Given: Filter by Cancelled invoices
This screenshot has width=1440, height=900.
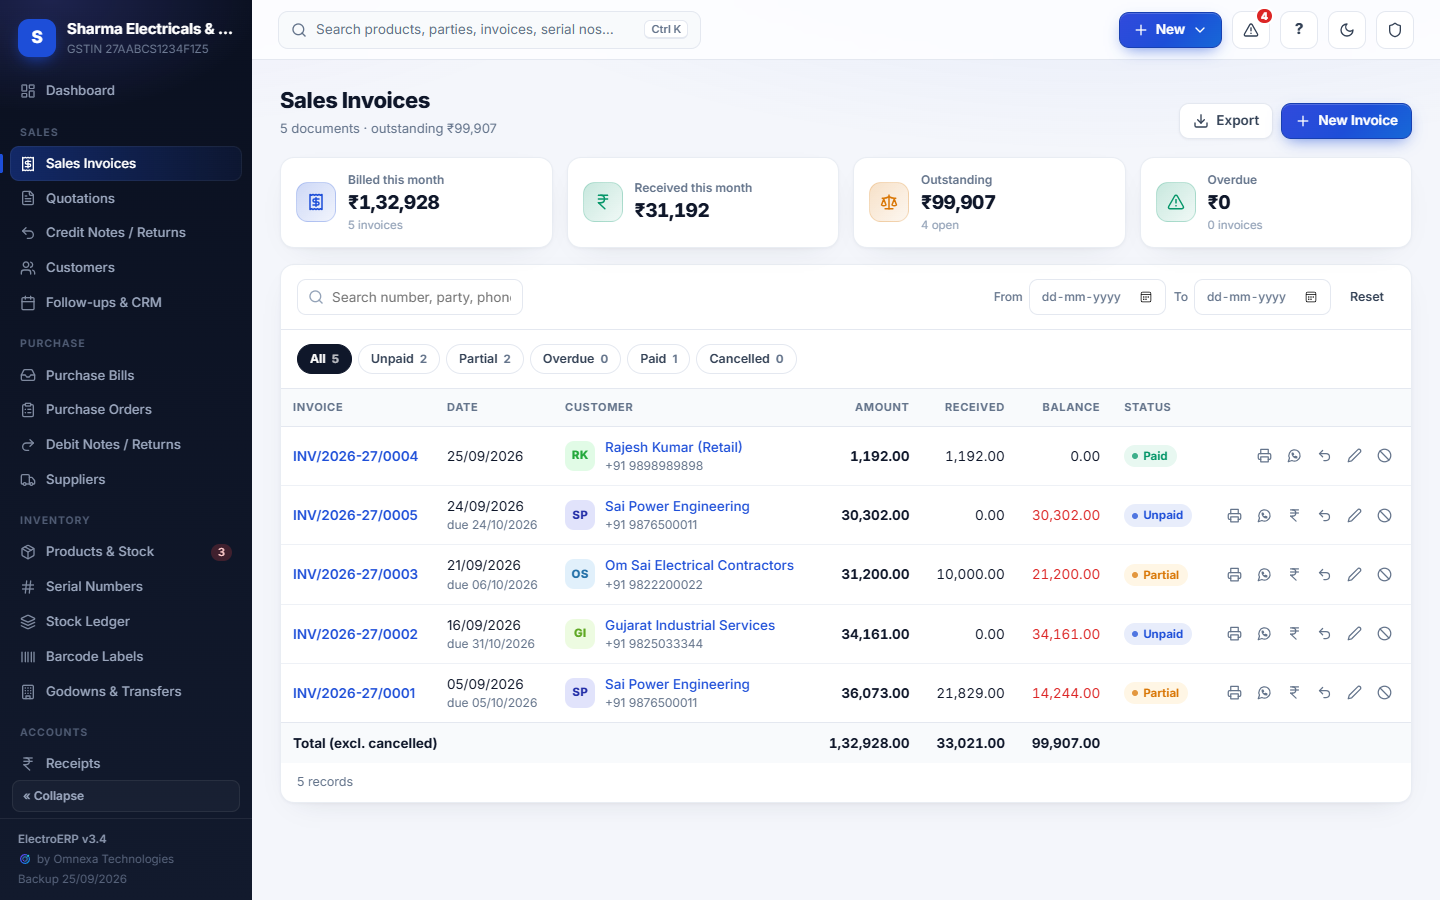Looking at the screenshot, I should (746, 359).
